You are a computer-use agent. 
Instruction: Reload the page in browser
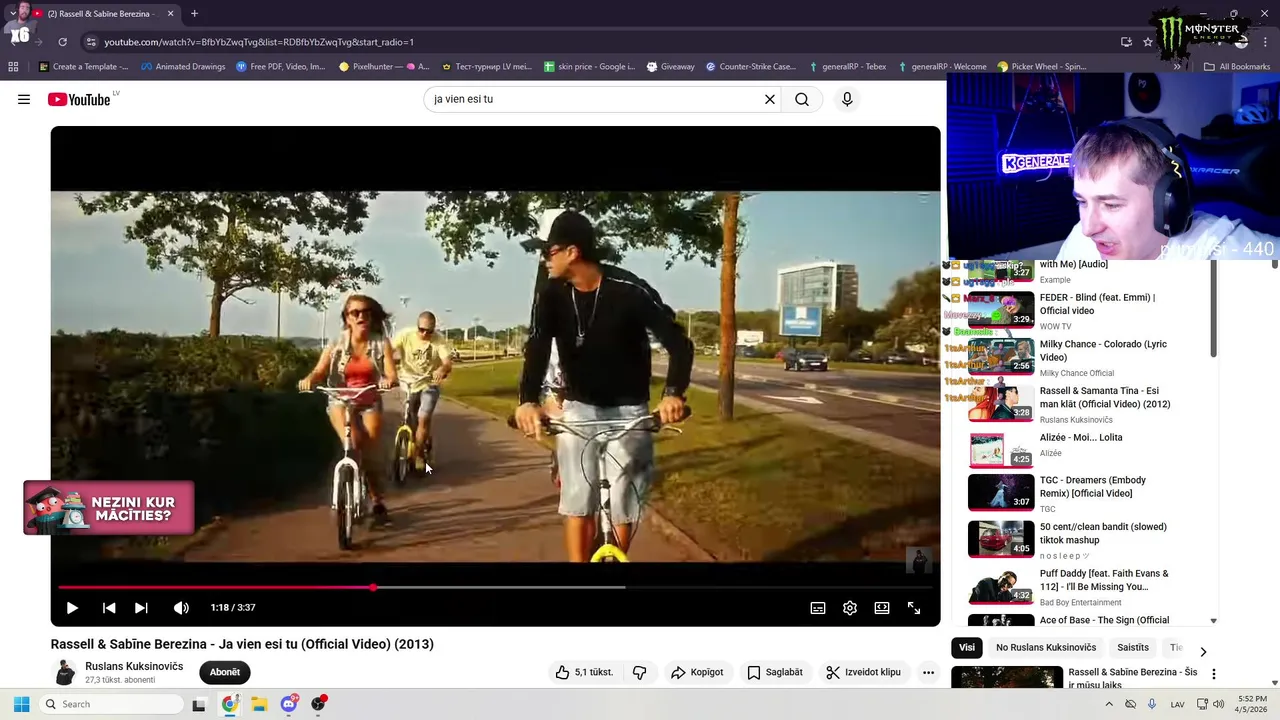(62, 42)
